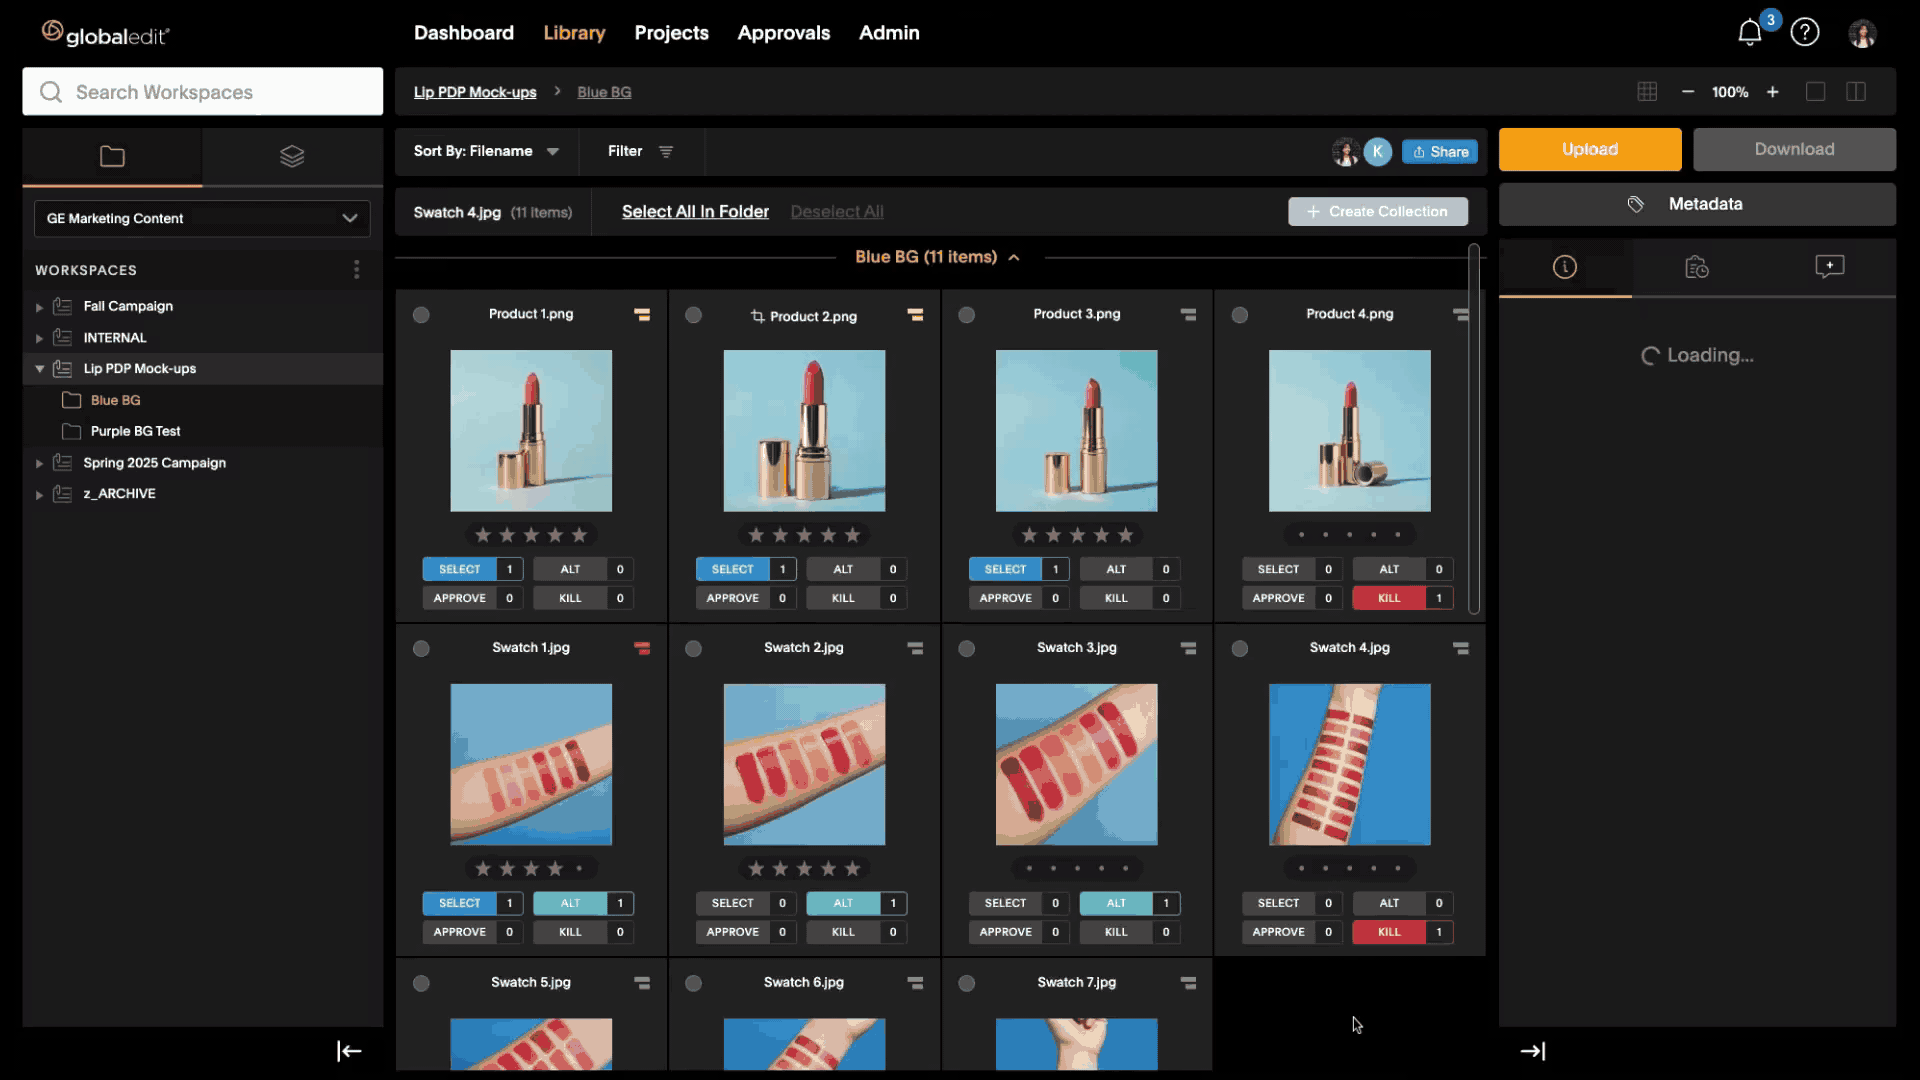This screenshot has width=1920, height=1080.
Task: Open the info tab in details panel
Action: click(x=1565, y=267)
